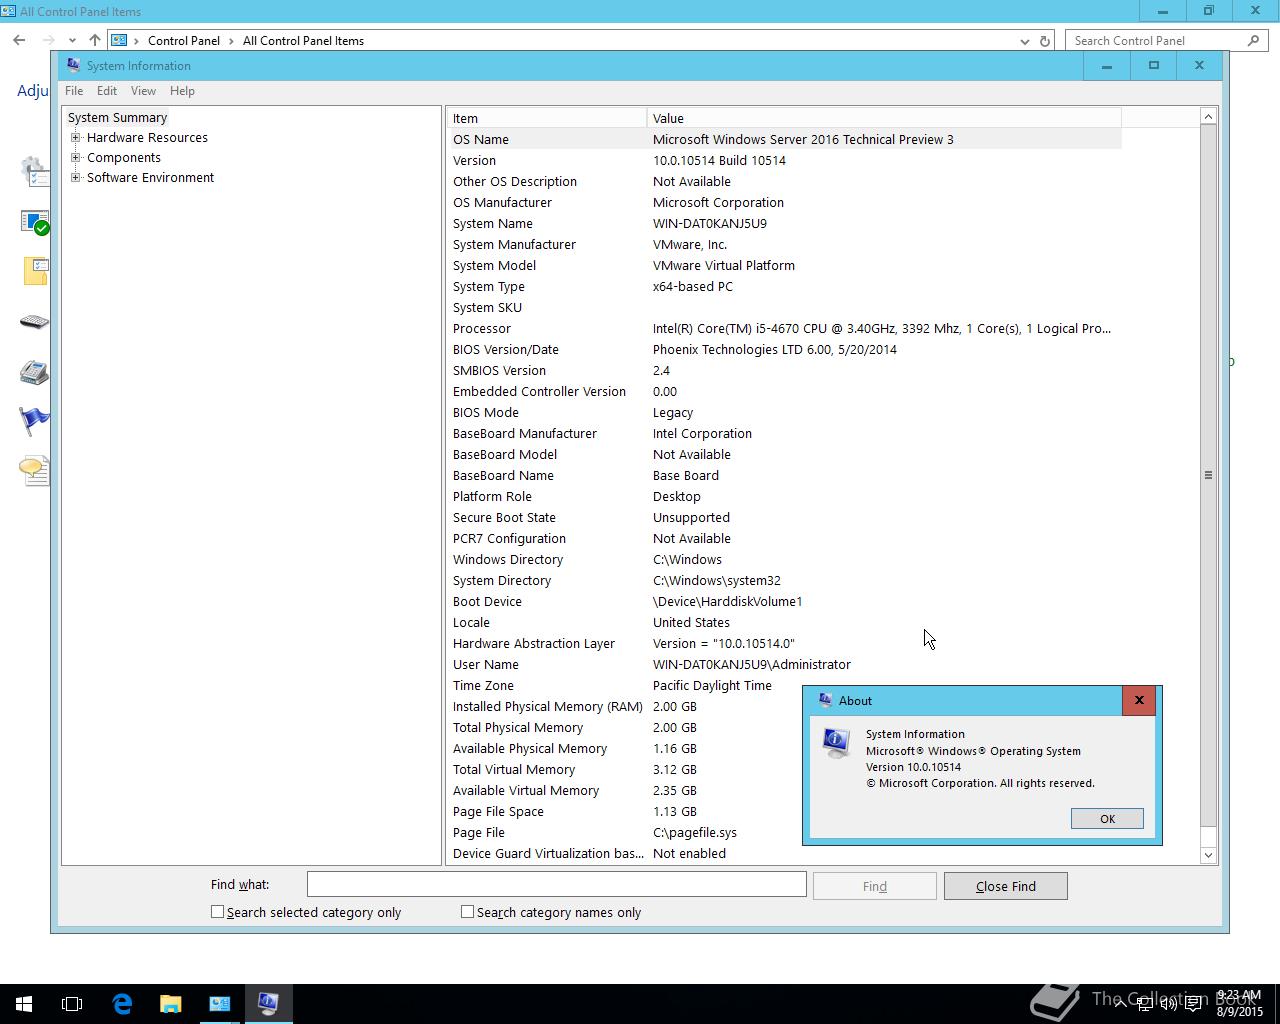Select the OS Name row
1280x1024 pixels.
[784, 139]
